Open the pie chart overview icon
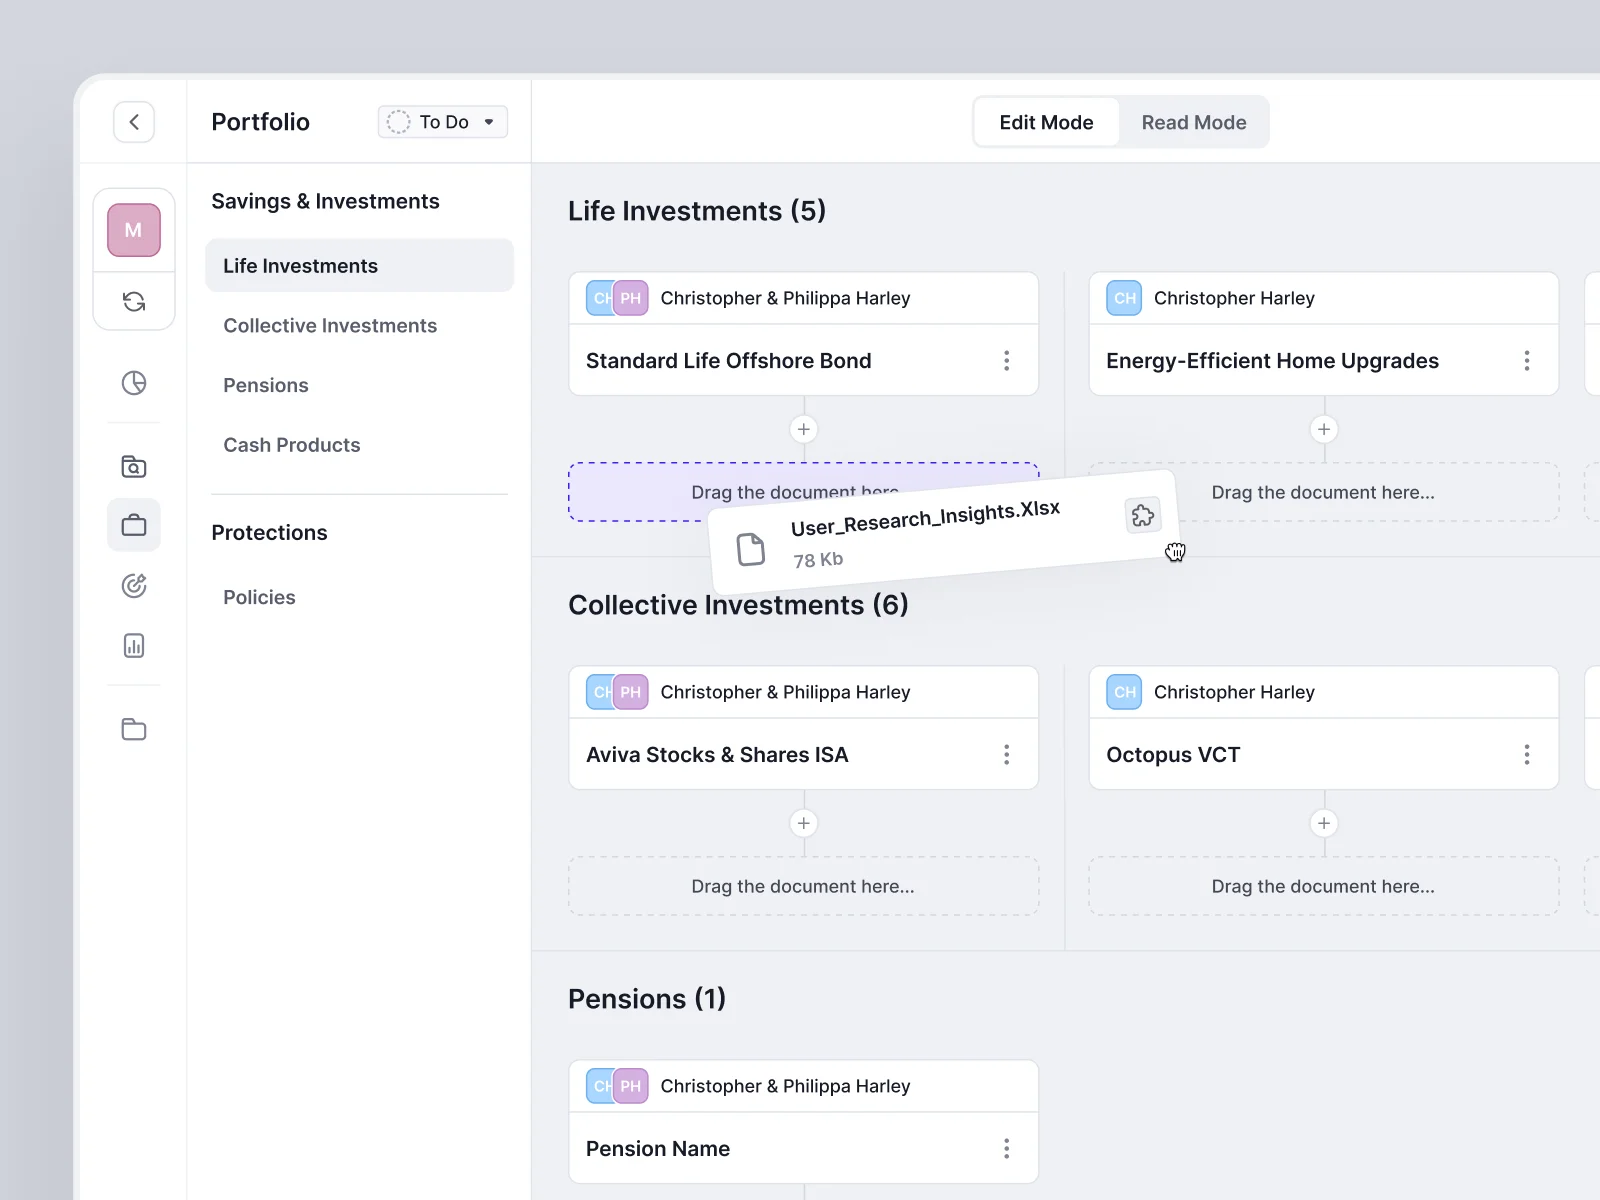1600x1200 pixels. 134,383
